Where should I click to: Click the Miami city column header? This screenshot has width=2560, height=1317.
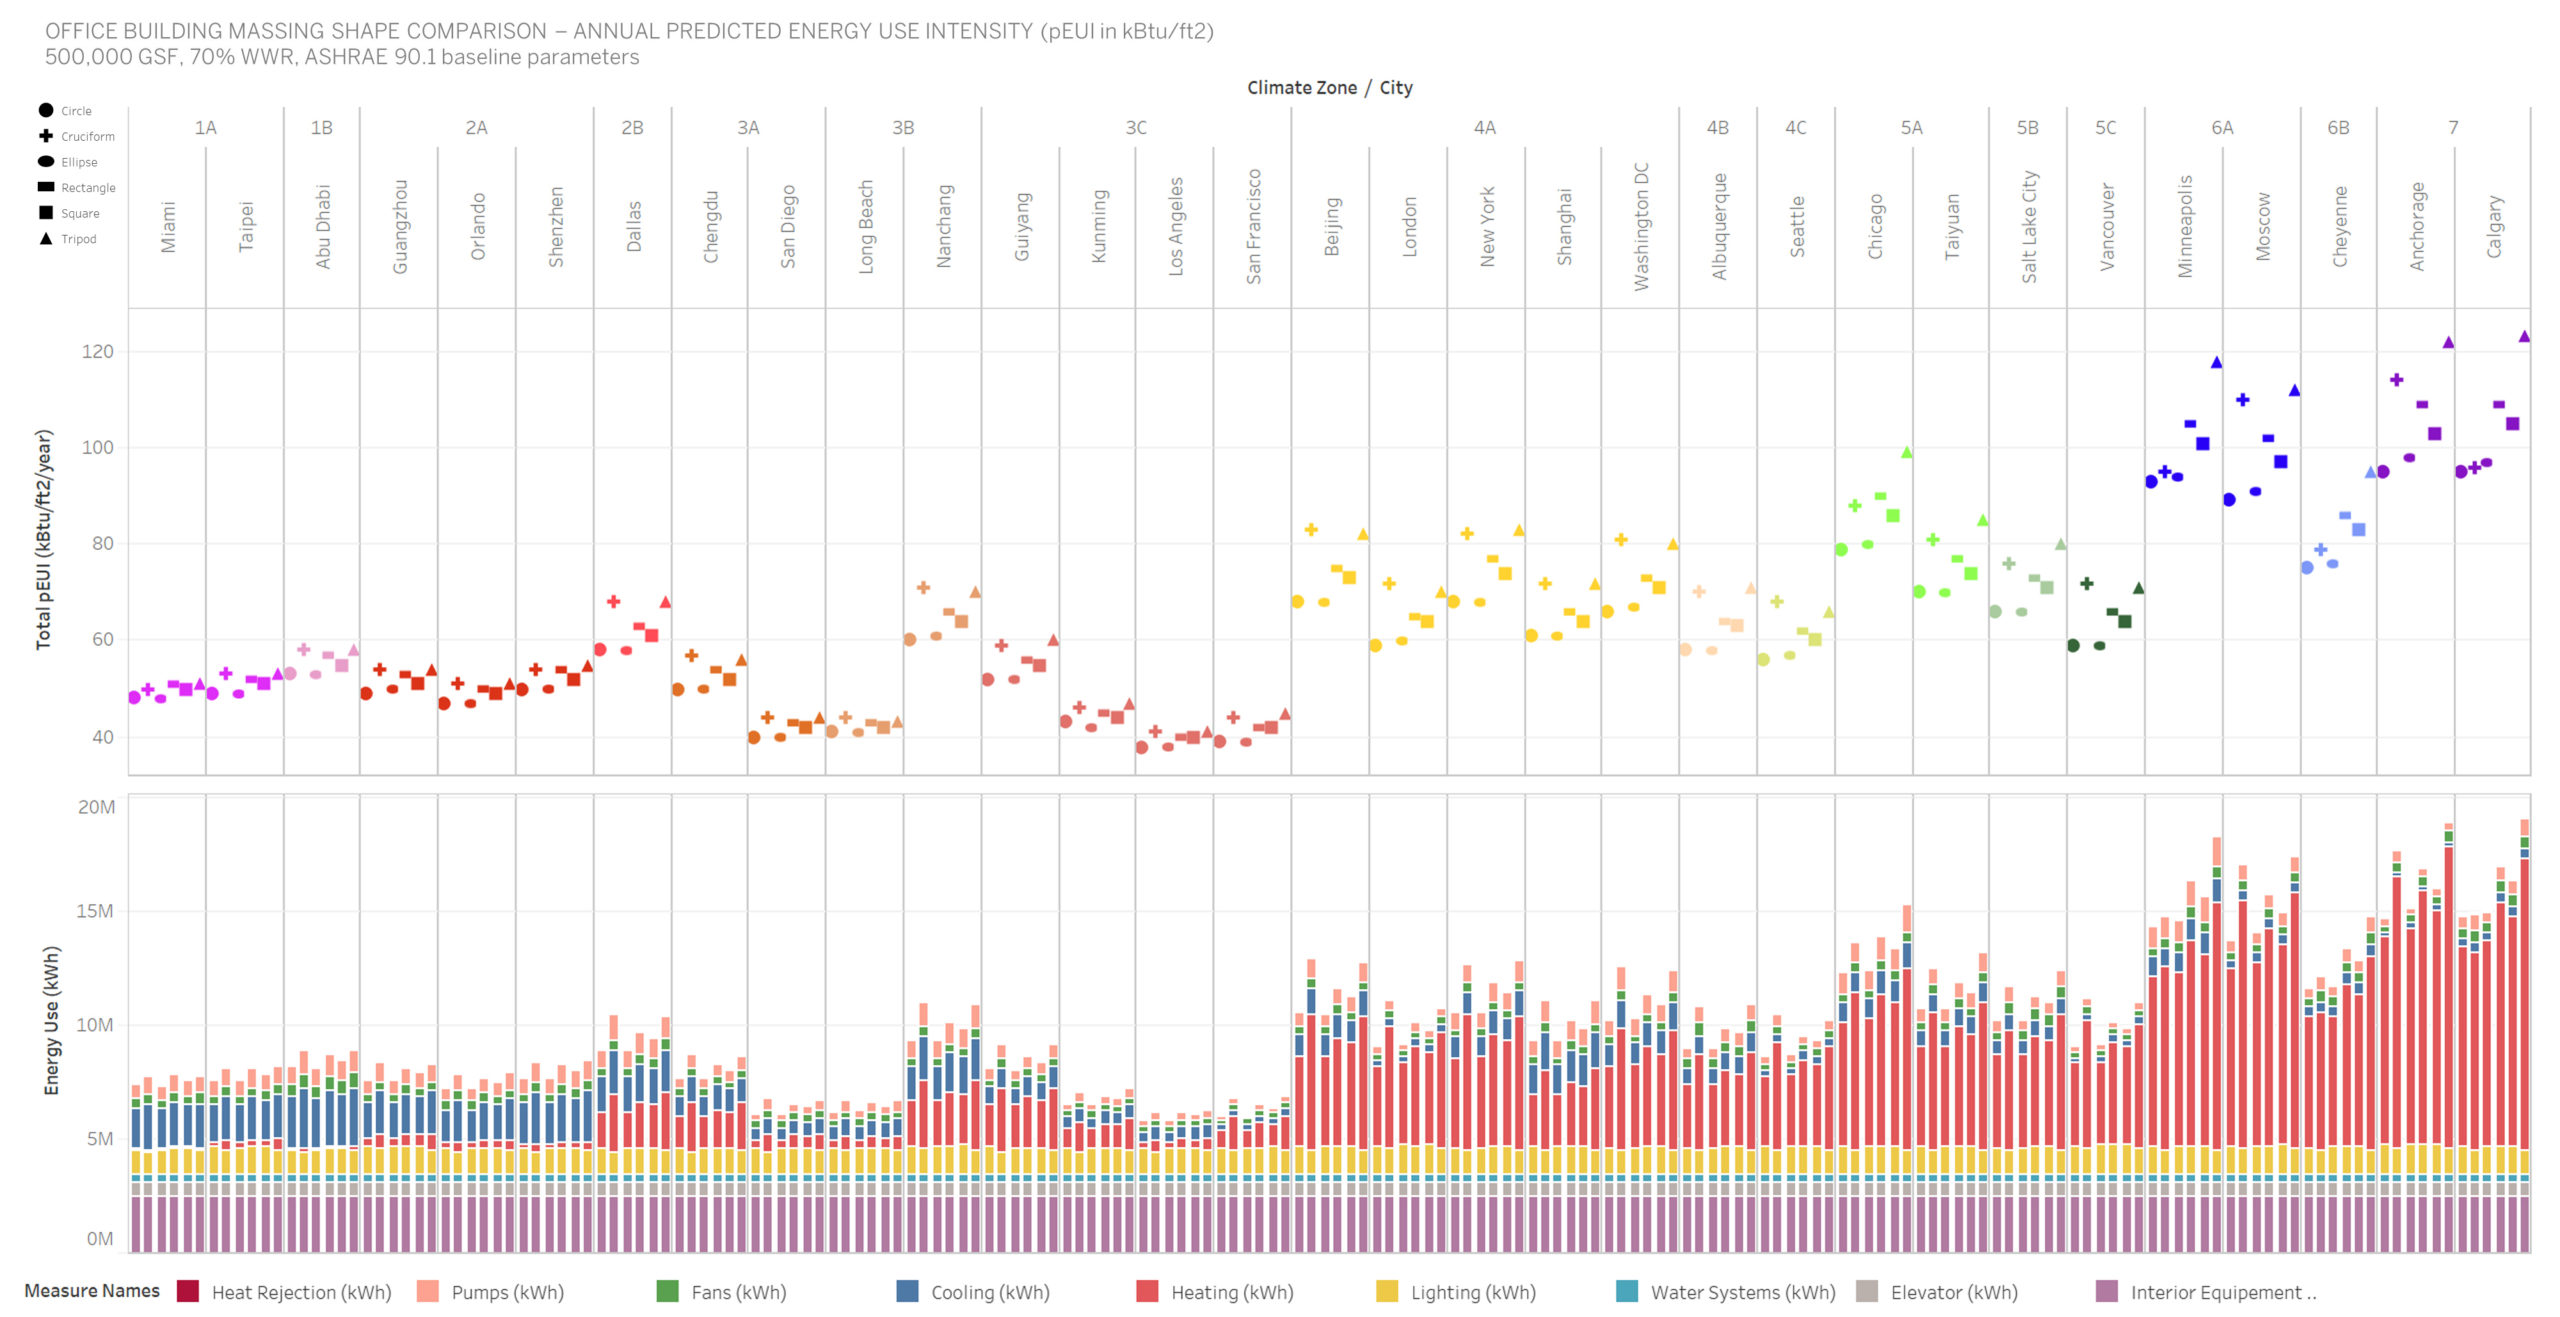pyautogui.click(x=168, y=227)
